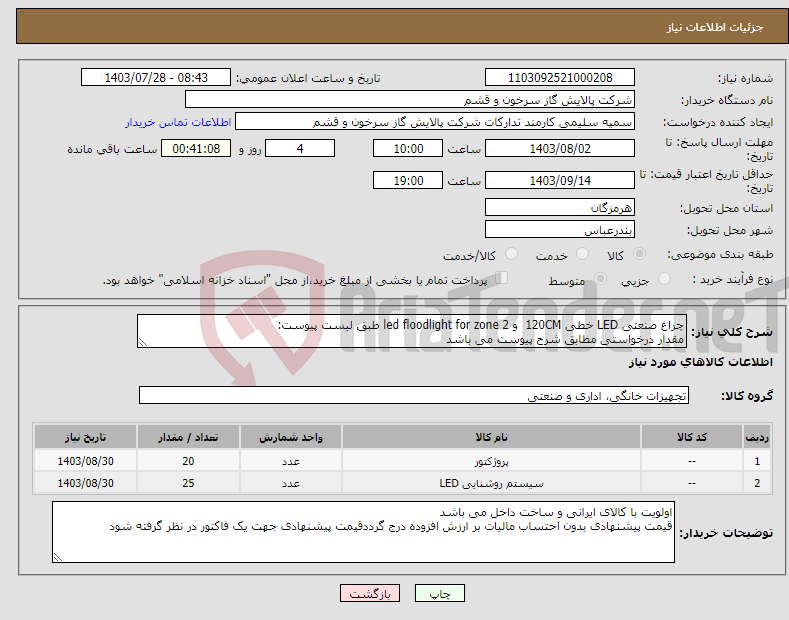
Task: Click the resize handle of buyer notes textarea
Action: [58, 557]
